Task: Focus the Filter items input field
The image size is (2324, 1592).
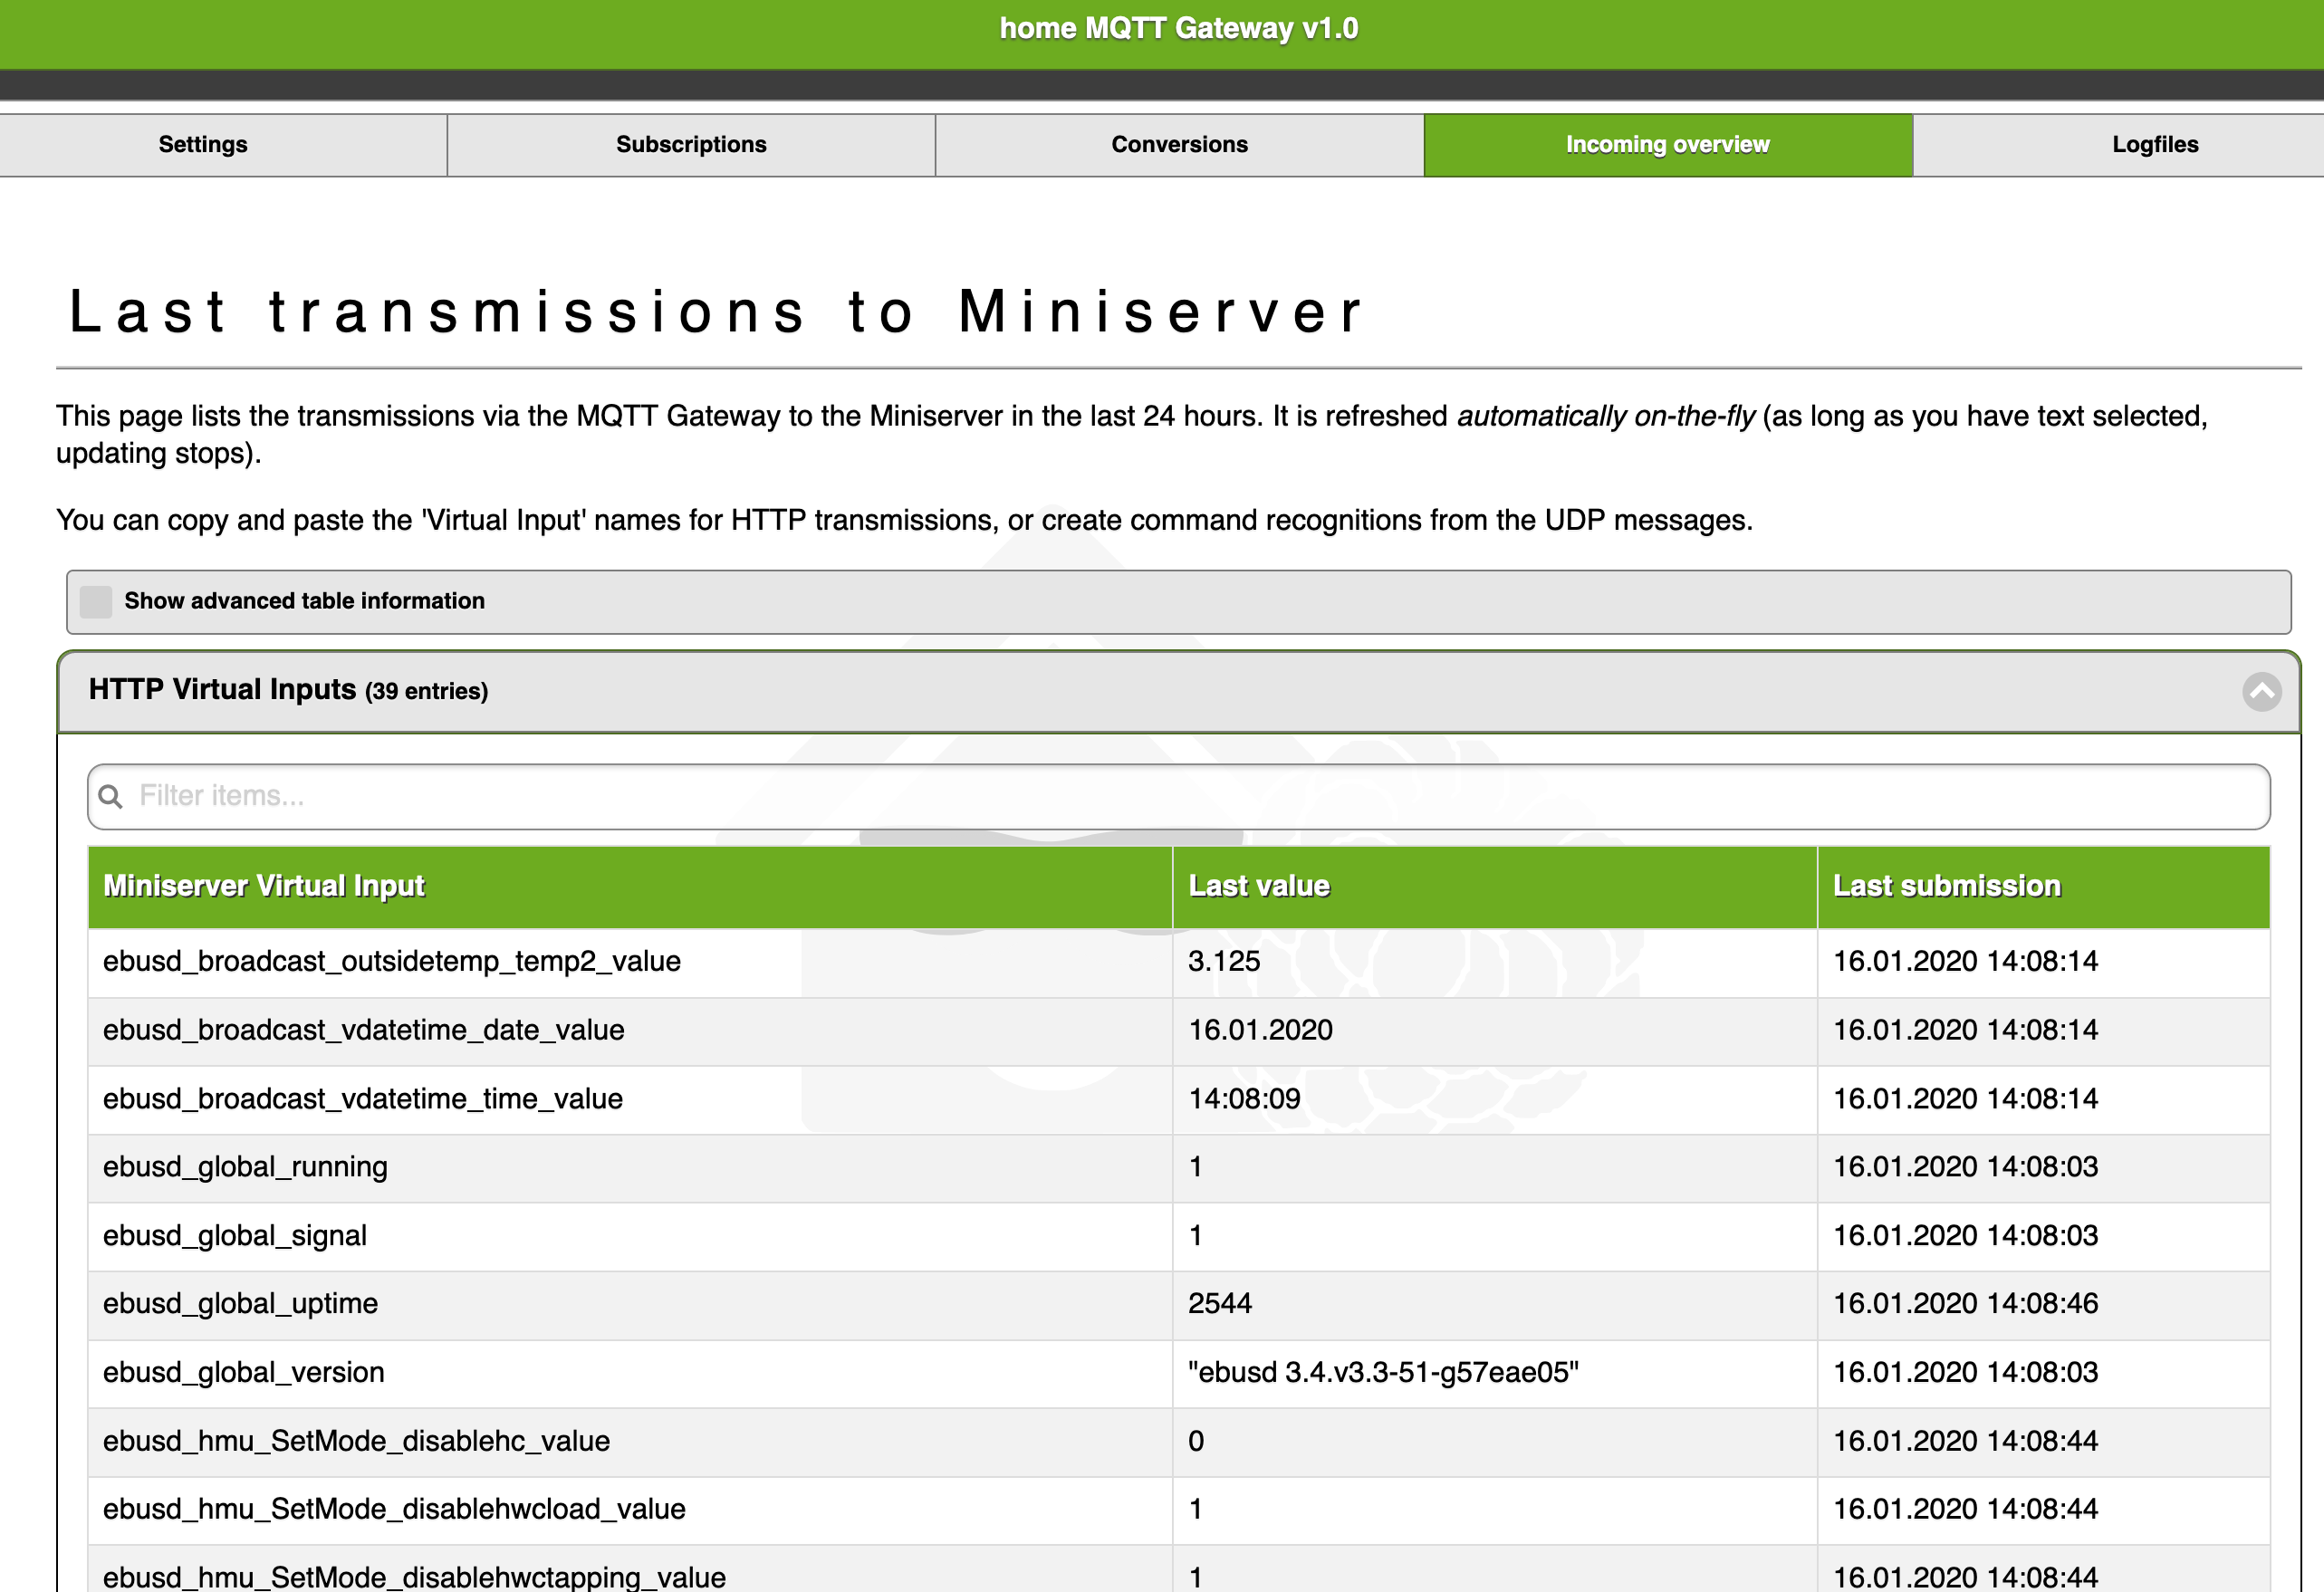Action: click(1178, 796)
